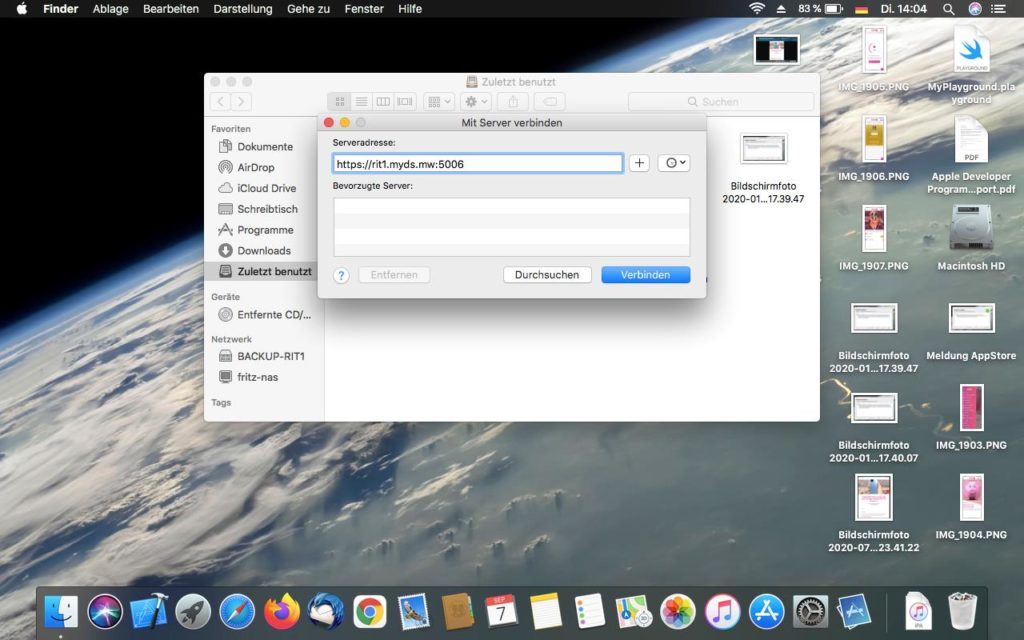Open Firefox from the Dock
The height and width of the screenshot is (640, 1024).
[281, 612]
